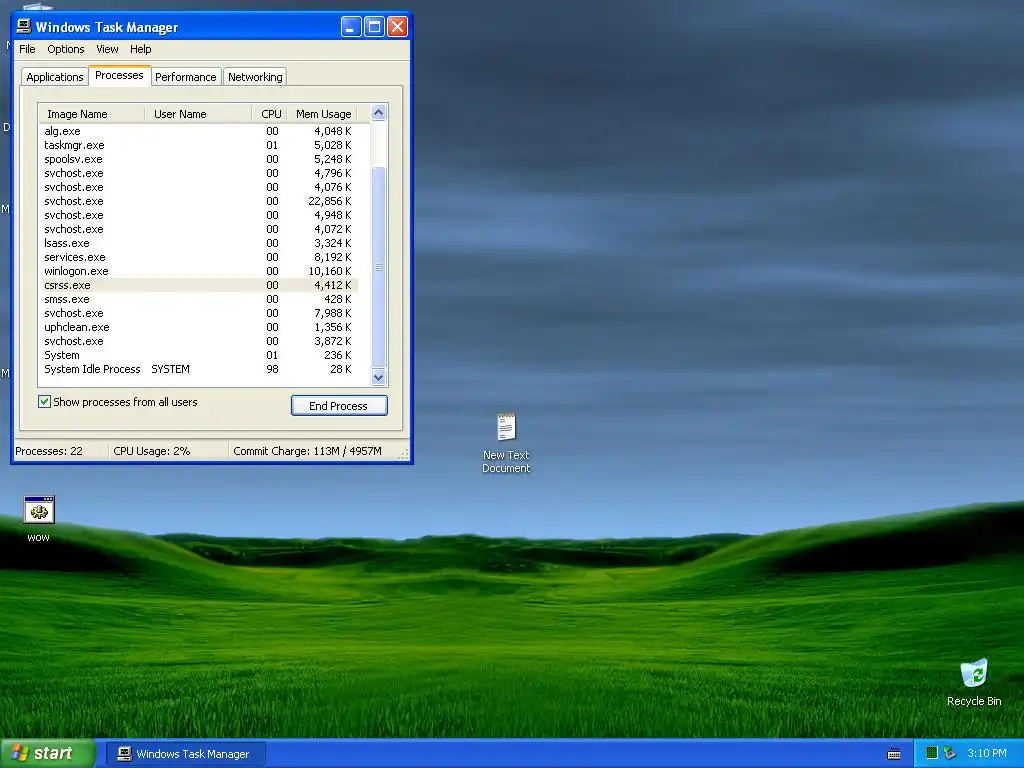
Task: Sort by Mem Usage column header
Action: (323, 114)
